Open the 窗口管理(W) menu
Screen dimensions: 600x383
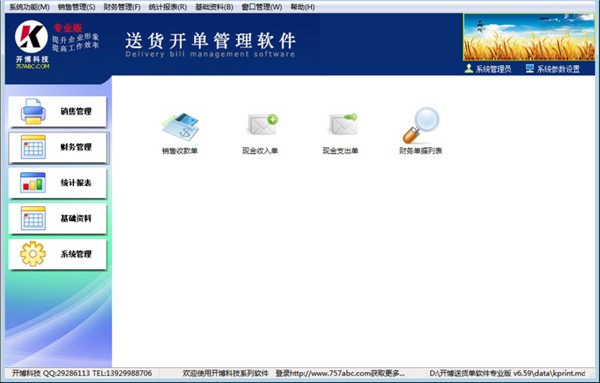coord(262,7)
